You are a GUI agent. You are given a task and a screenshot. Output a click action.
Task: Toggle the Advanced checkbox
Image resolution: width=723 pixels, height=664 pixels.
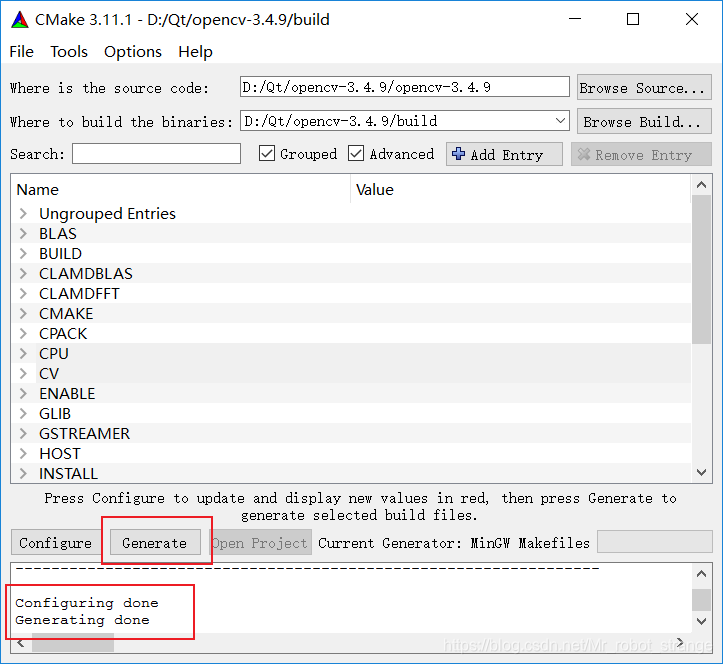click(356, 154)
